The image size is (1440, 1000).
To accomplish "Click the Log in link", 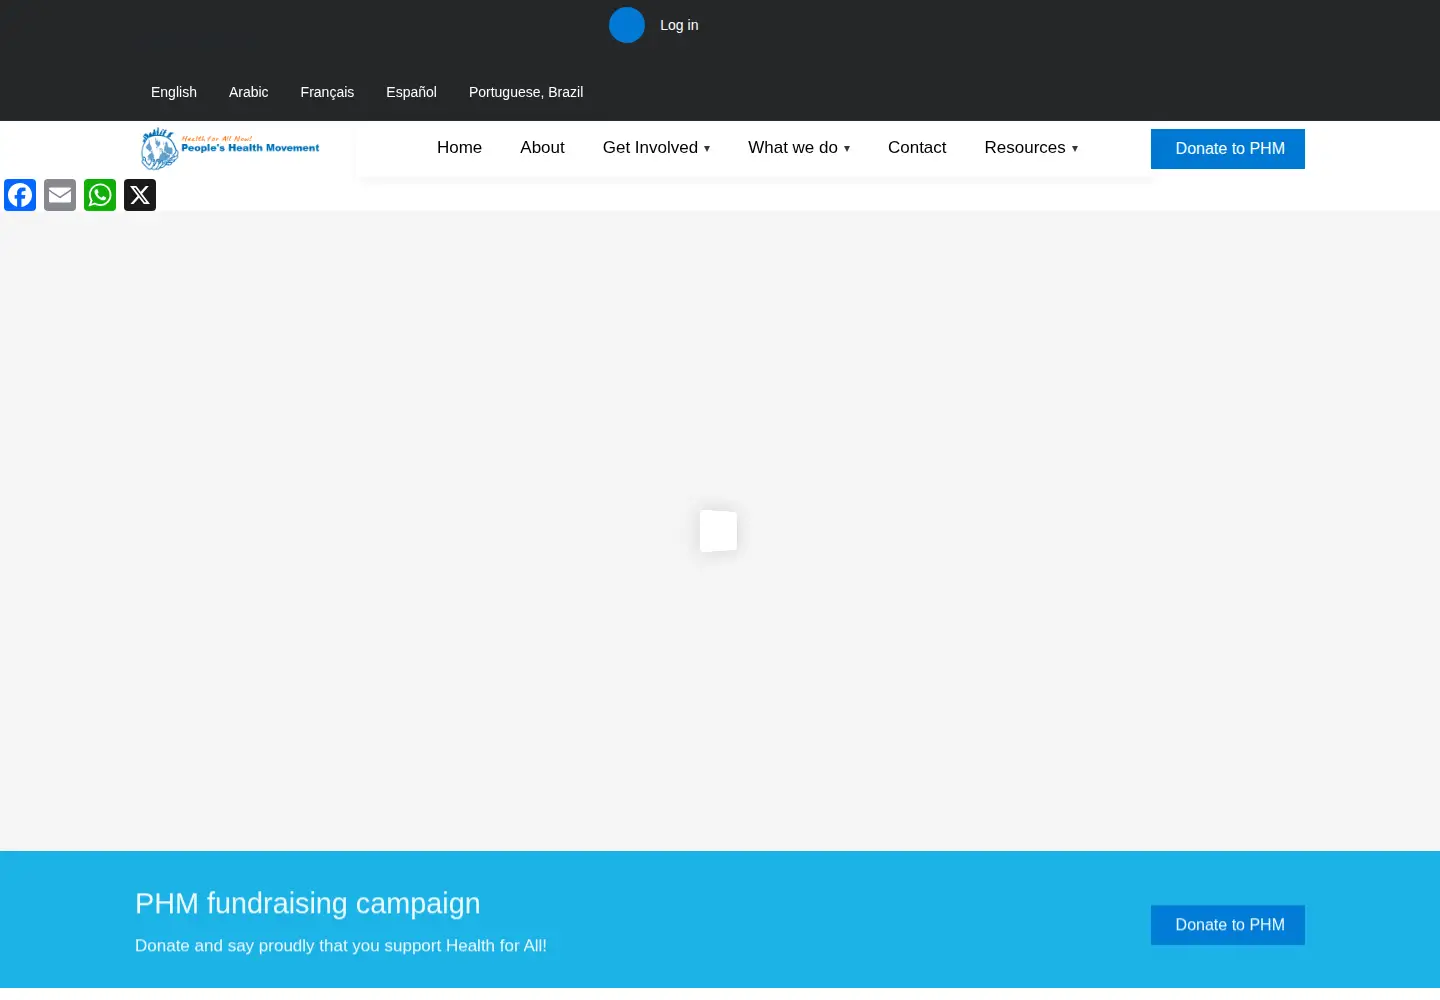I will tap(679, 25).
